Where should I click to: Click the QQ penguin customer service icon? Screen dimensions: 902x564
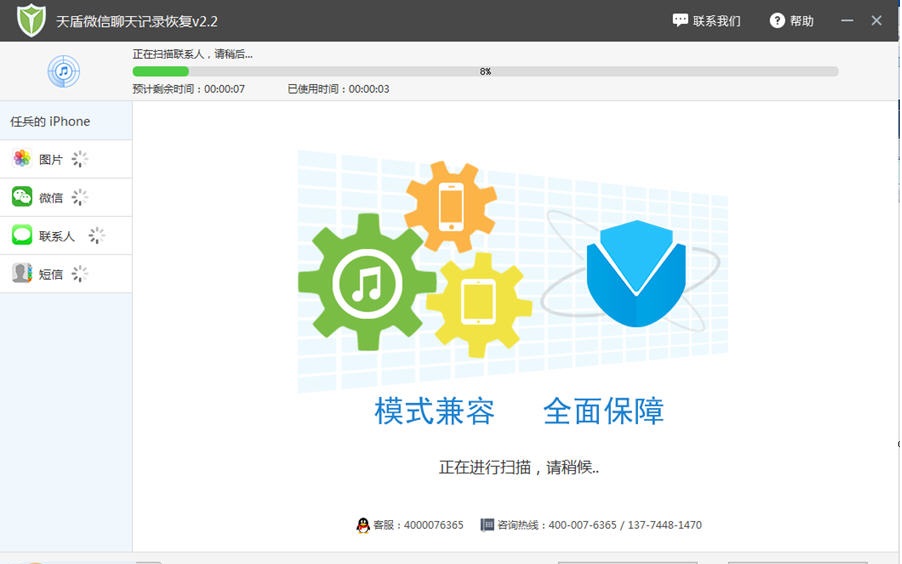[x=363, y=525]
